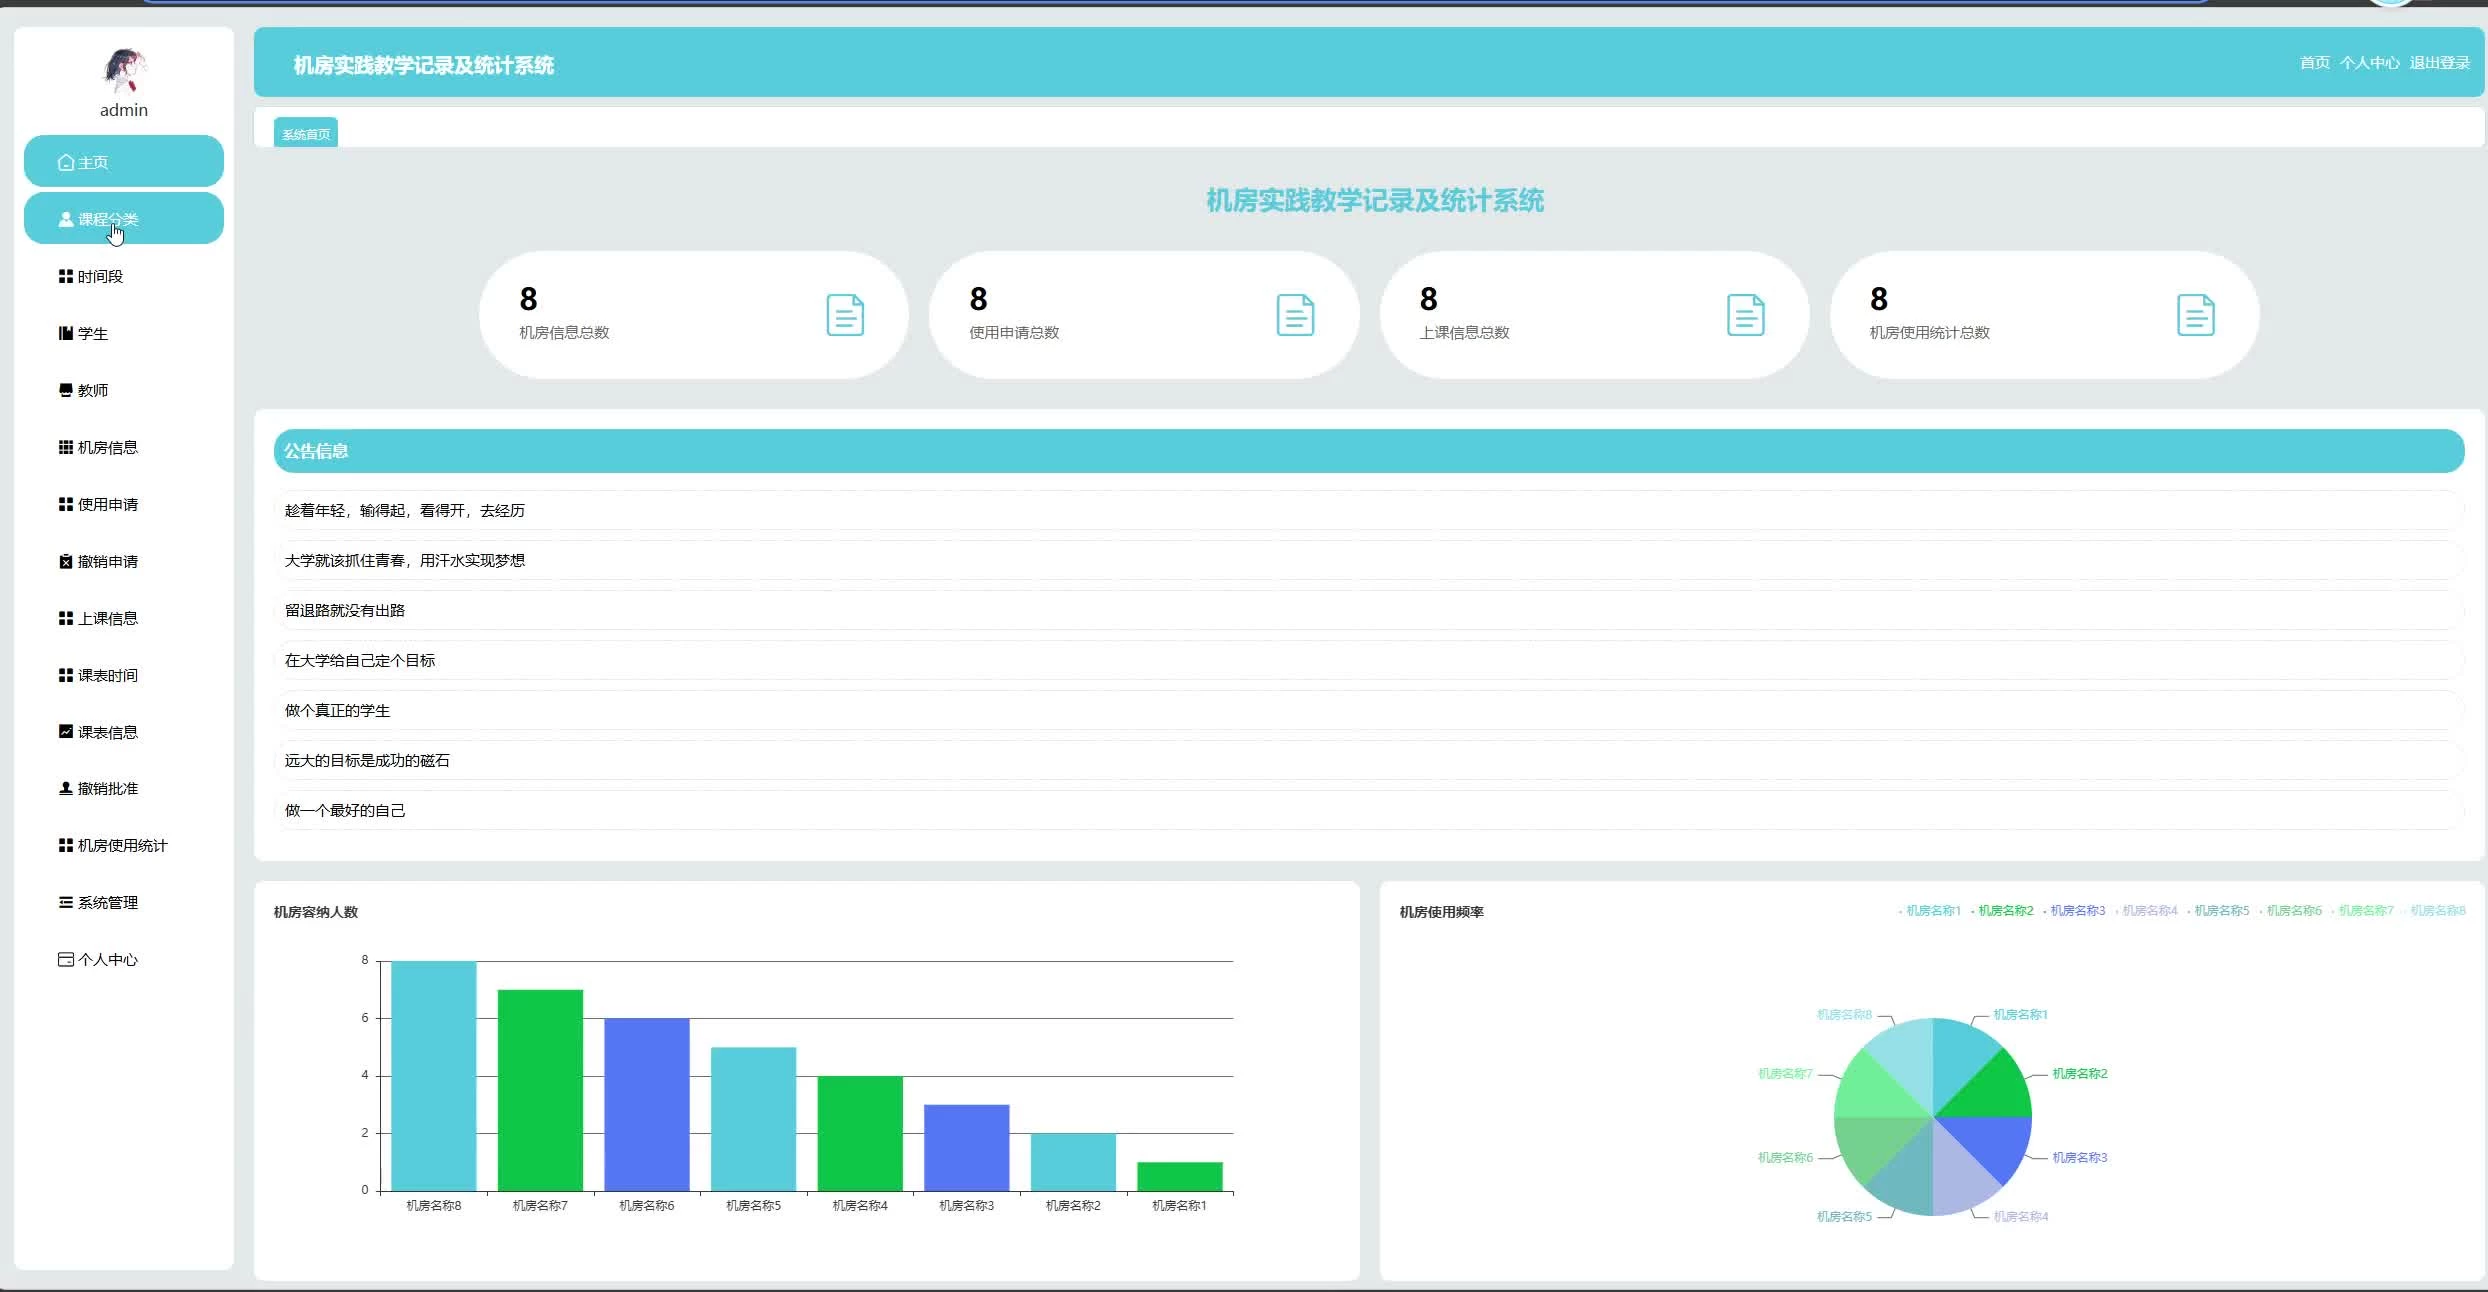Click document icon in 上课信息总数 card
This screenshot has width=2488, height=1292.
click(x=1745, y=315)
